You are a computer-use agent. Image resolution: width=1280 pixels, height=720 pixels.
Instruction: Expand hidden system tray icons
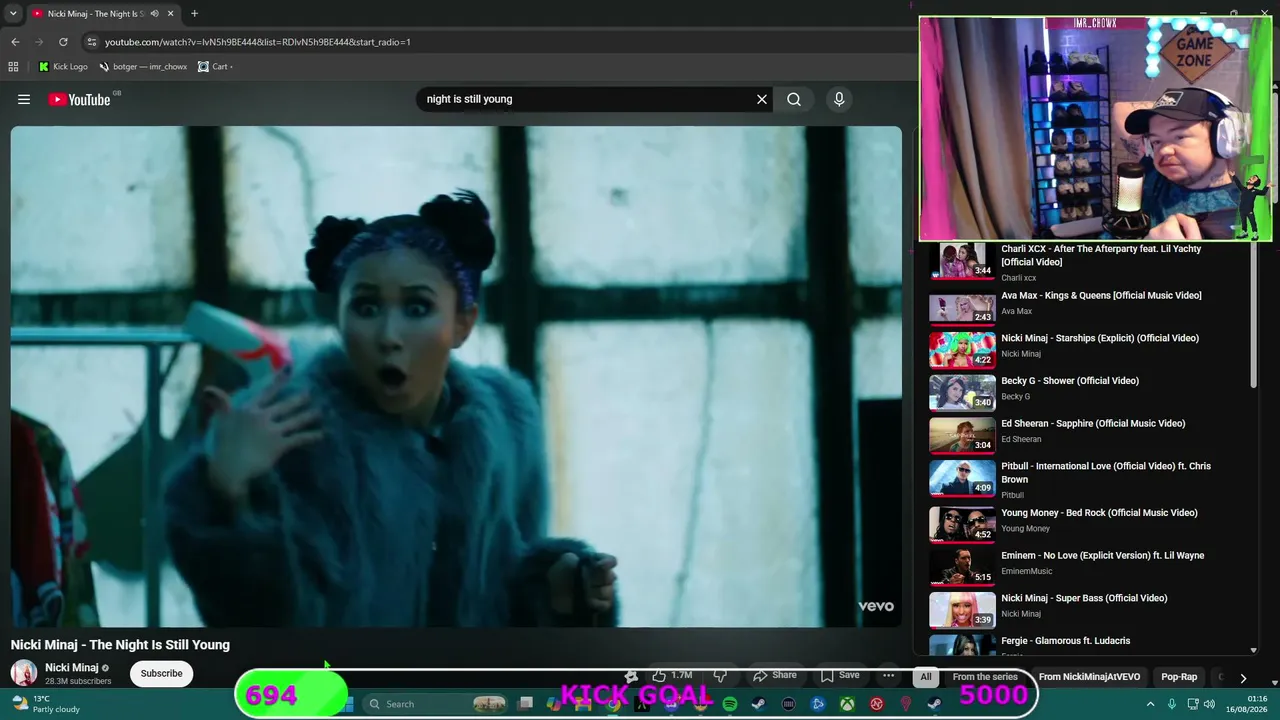coord(1150,704)
